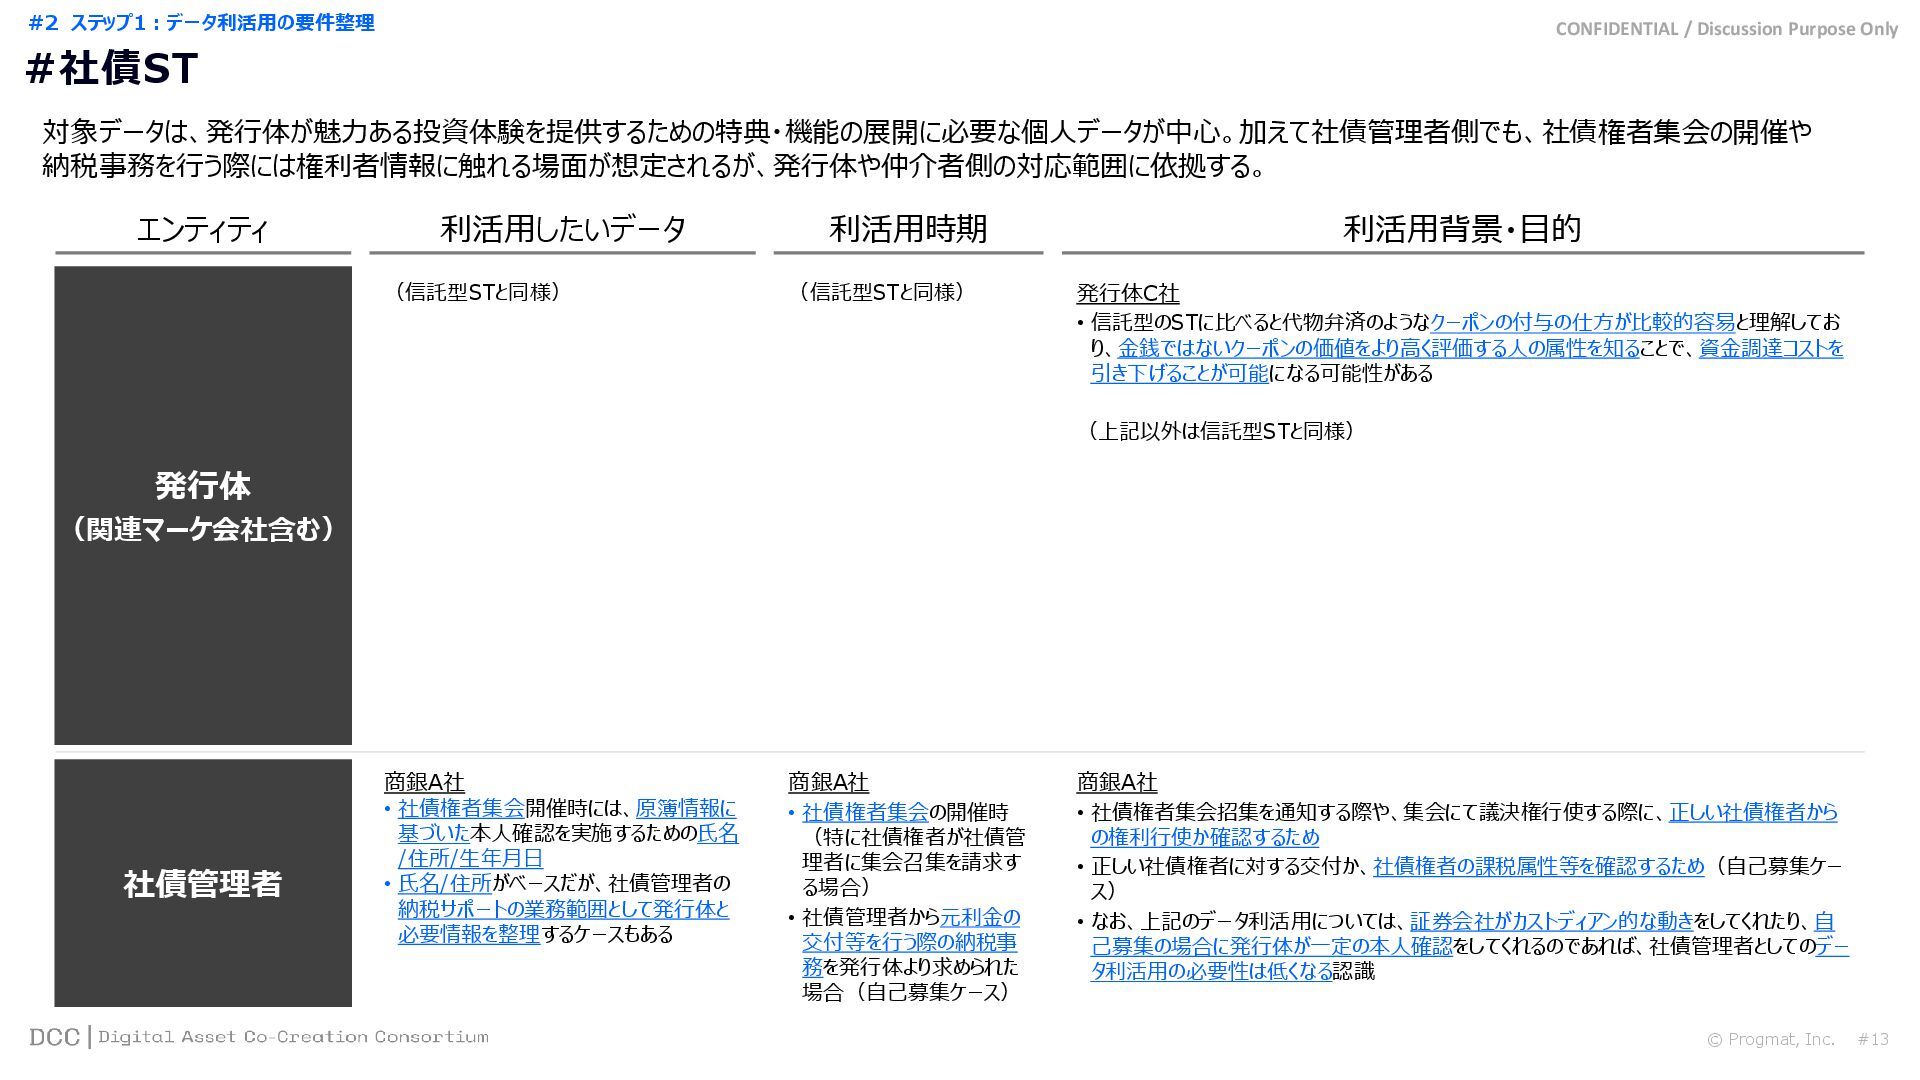1920x1080 pixels.
Task: Click 証券会社がカストディアン的な動き link
Action: pyautogui.click(x=1551, y=921)
